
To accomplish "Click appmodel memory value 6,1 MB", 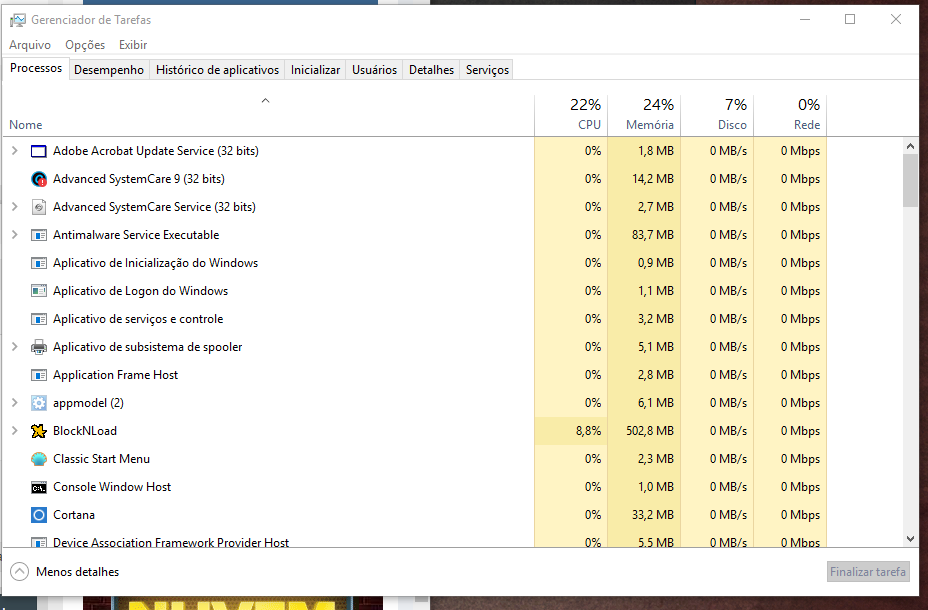I will 656,403.
